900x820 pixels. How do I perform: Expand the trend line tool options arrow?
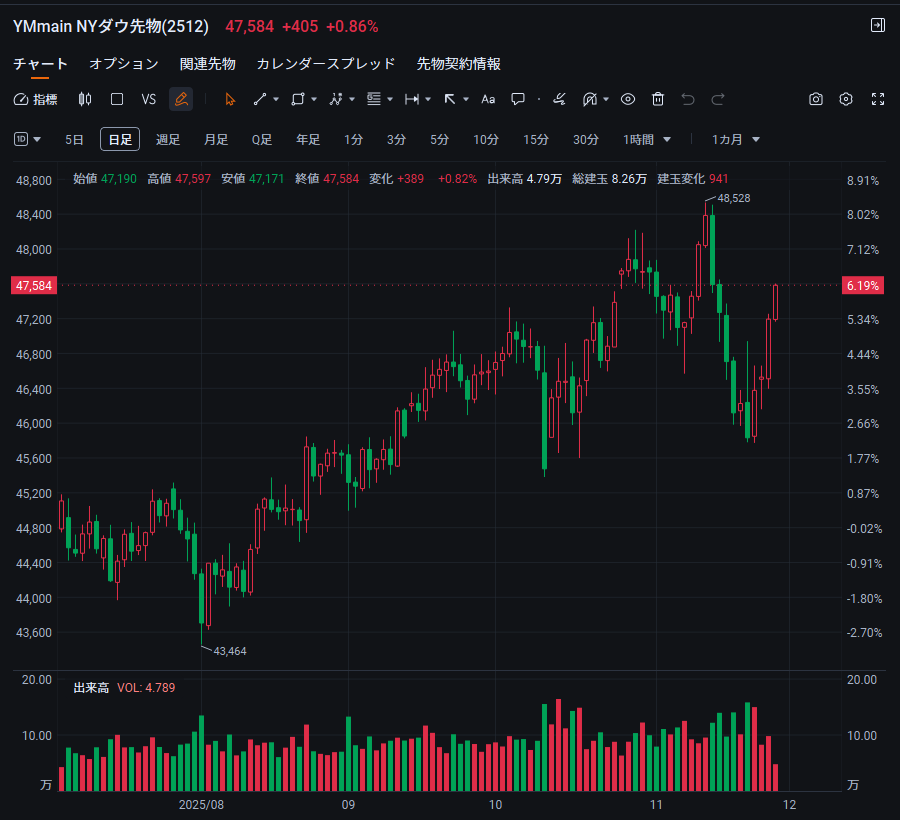pos(275,99)
